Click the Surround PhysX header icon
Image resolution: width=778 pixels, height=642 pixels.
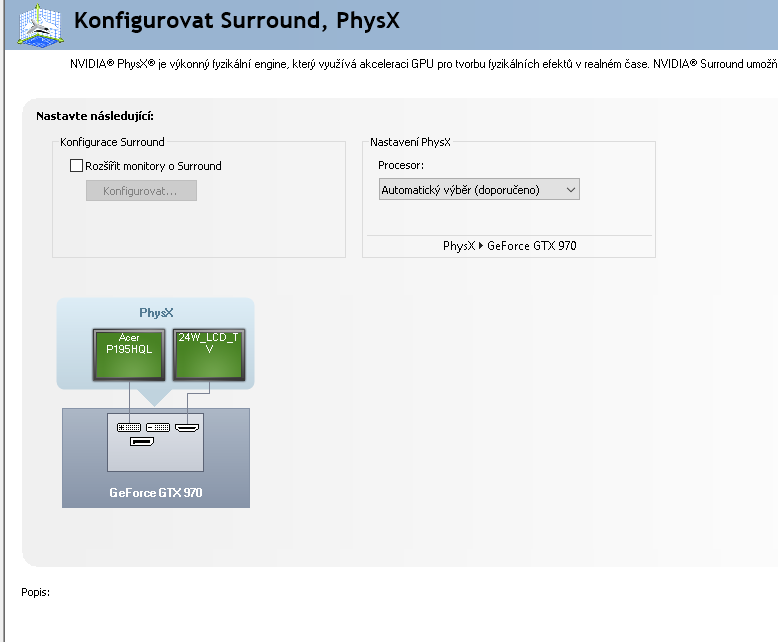pyautogui.click(x=41, y=25)
